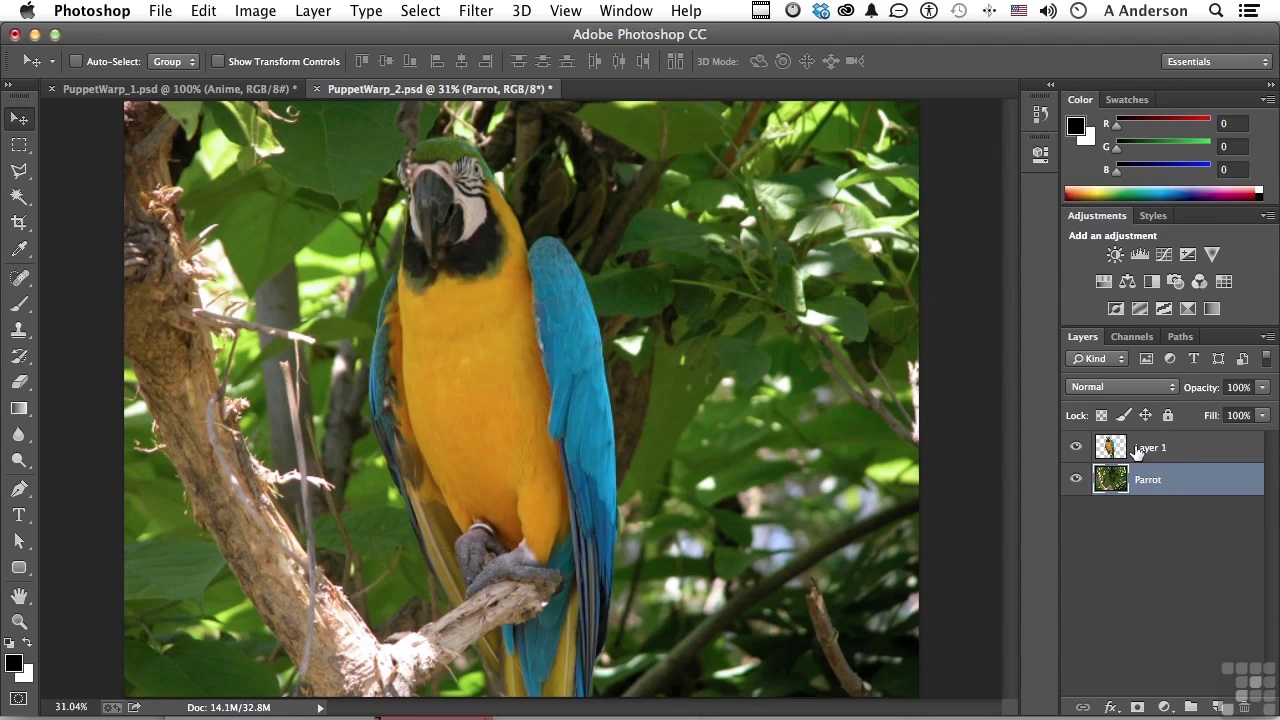Add Levels adjustment icon
Image resolution: width=1280 pixels, height=720 pixels.
point(1139,255)
